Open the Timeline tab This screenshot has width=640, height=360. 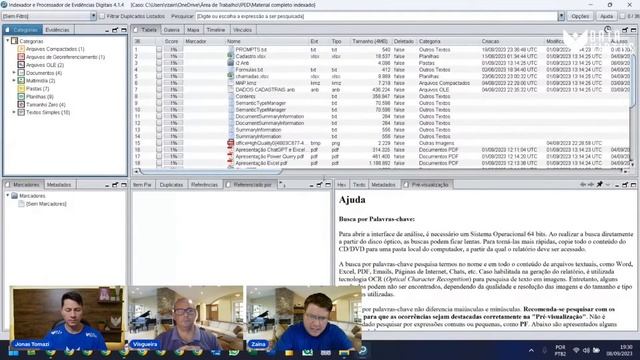pyautogui.click(x=216, y=30)
